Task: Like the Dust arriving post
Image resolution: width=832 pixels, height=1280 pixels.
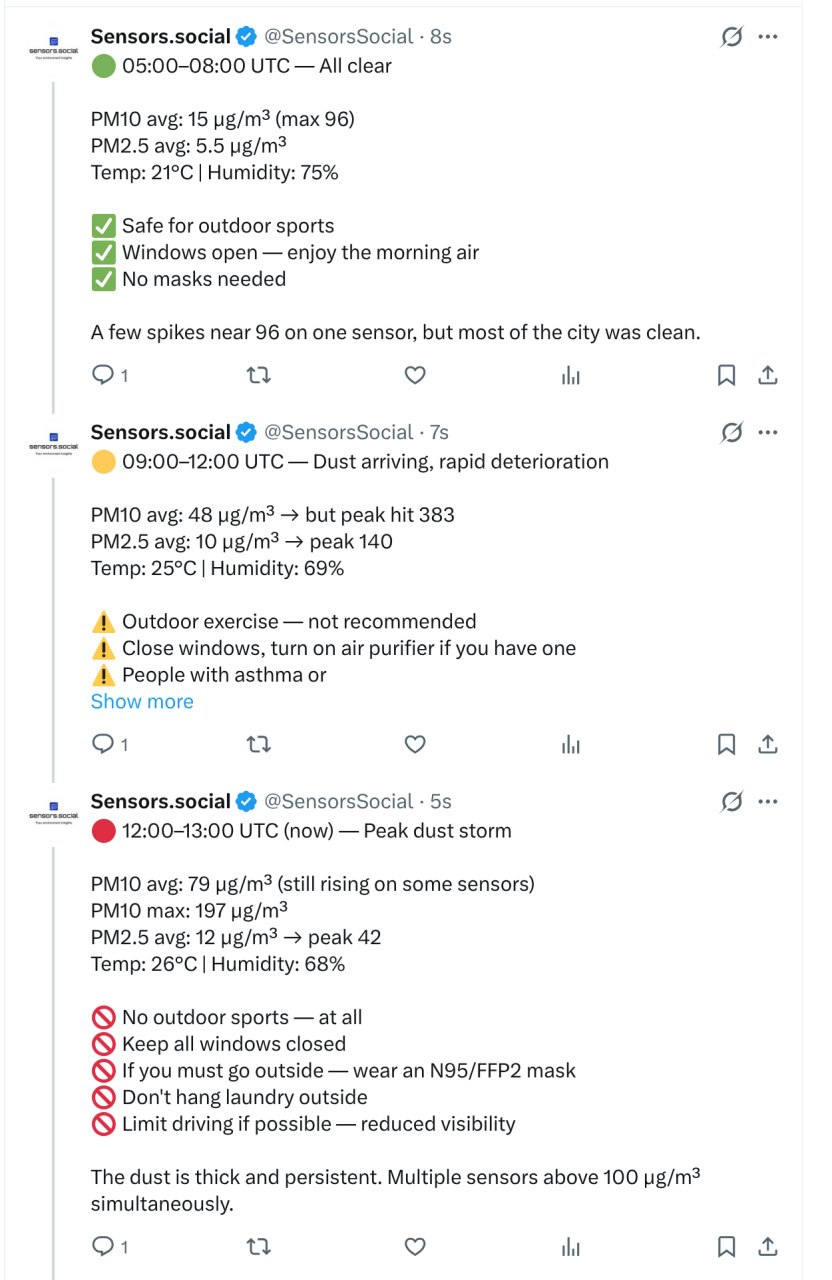Action: (415, 745)
